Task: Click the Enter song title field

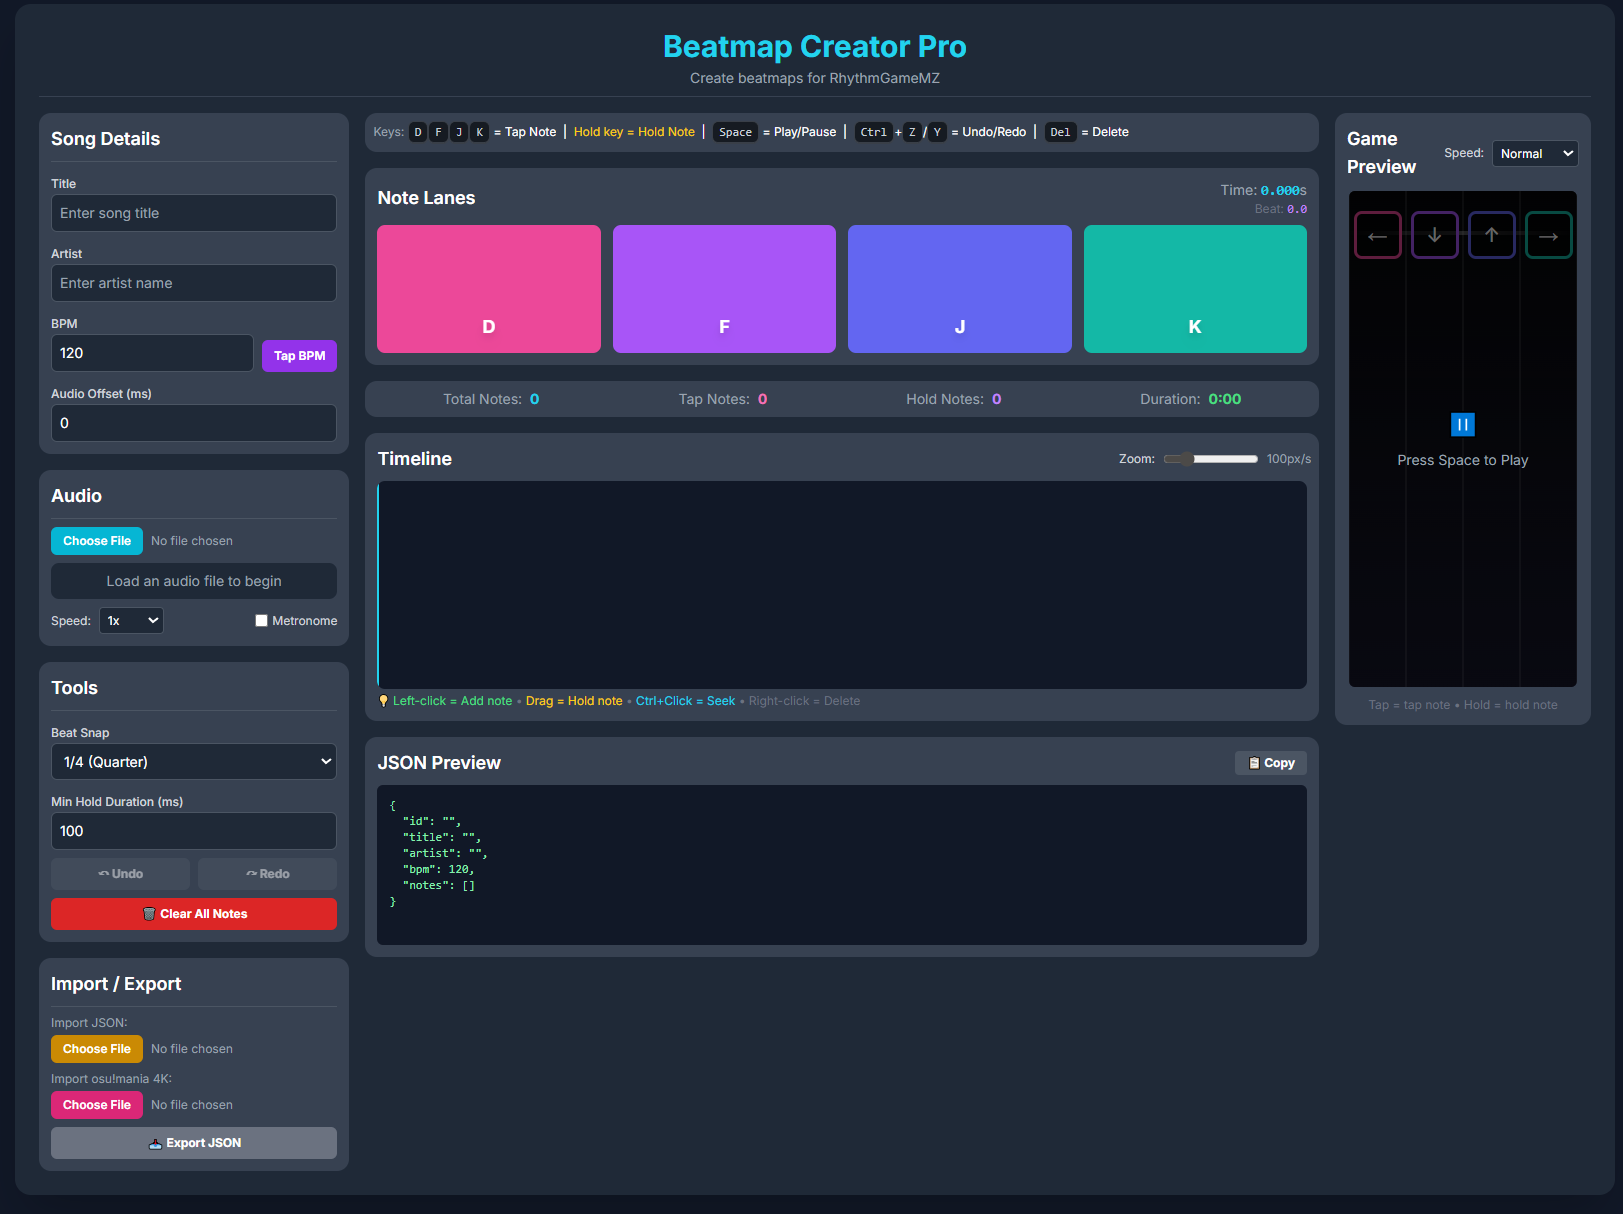Action: click(193, 212)
